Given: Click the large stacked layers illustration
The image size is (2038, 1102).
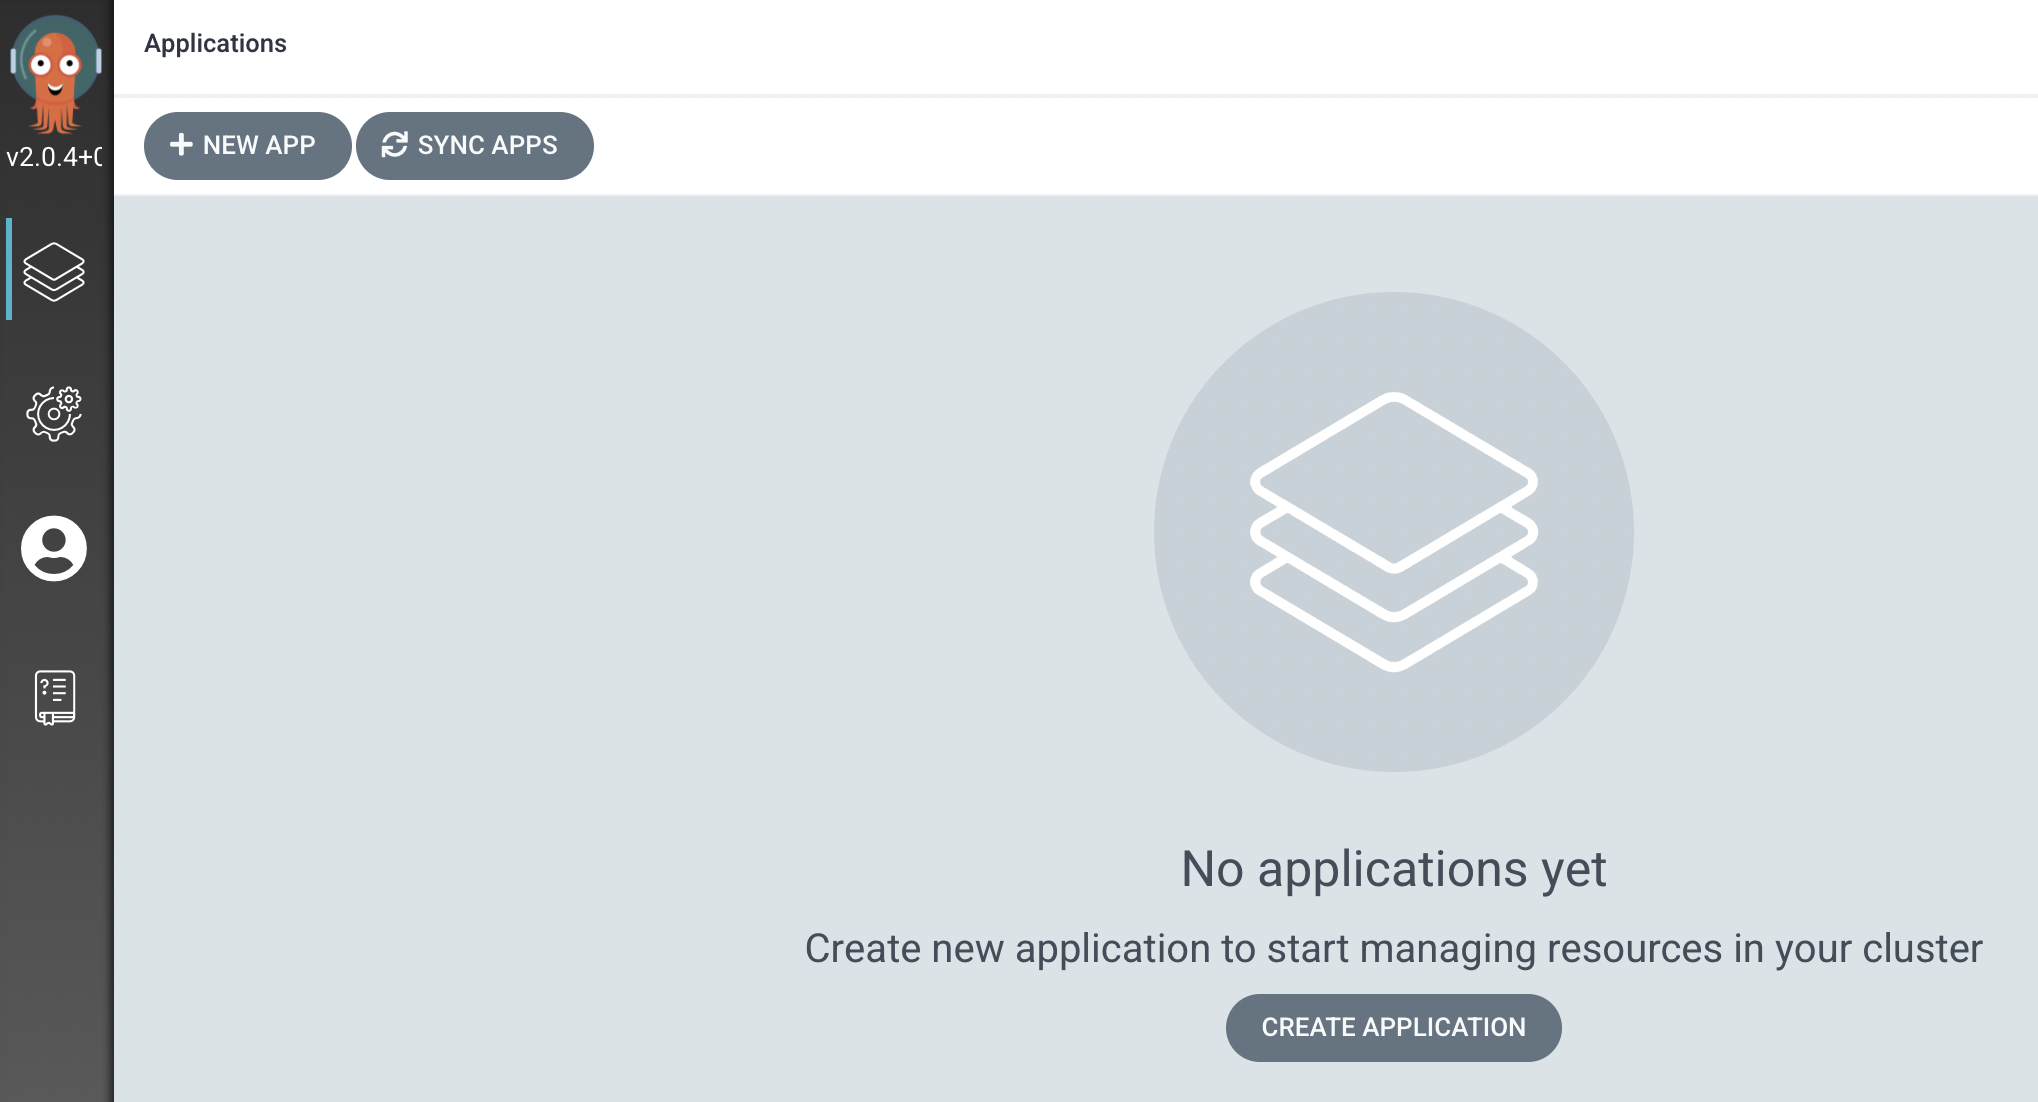Looking at the screenshot, I should 1393,532.
